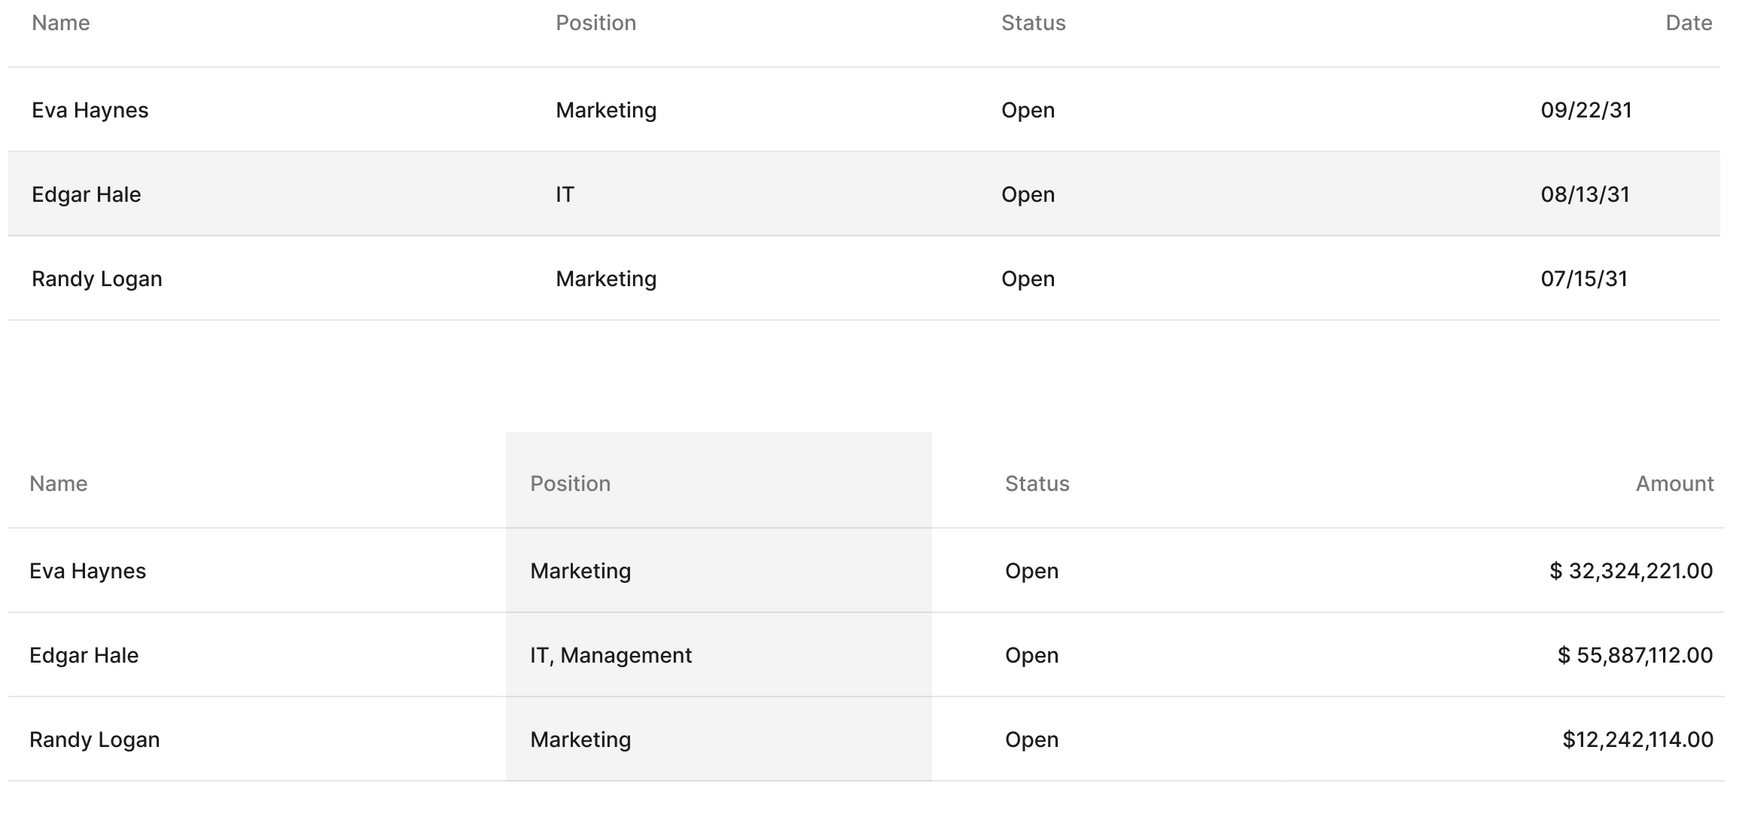This screenshot has height=830, width=1744.
Task: Click the IT, Management cell
Action: 611,655
